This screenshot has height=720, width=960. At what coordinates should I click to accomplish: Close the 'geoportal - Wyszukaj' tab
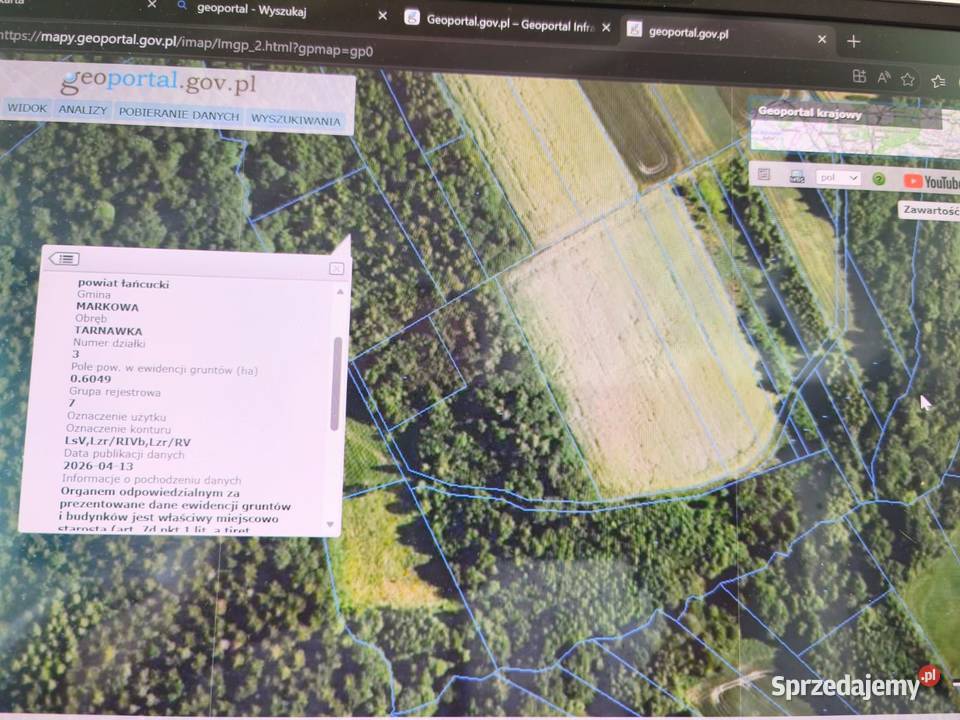pos(383,15)
